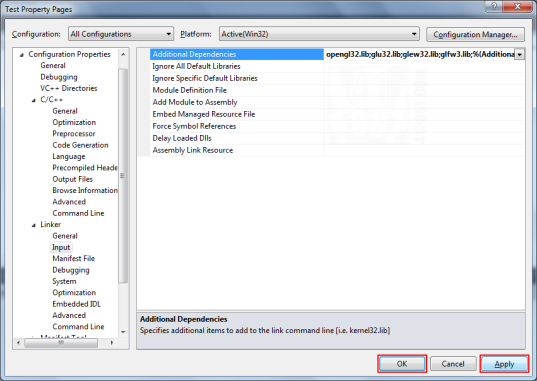Click tree scrollbar up arrow
This screenshot has width=537, height=381.
123,54
